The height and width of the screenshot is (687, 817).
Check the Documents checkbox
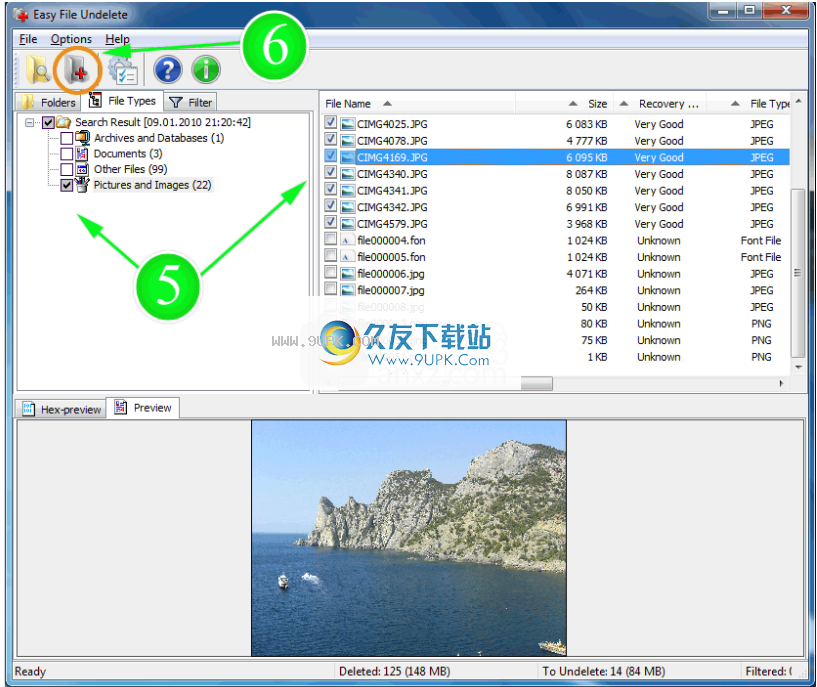click(x=67, y=154)
